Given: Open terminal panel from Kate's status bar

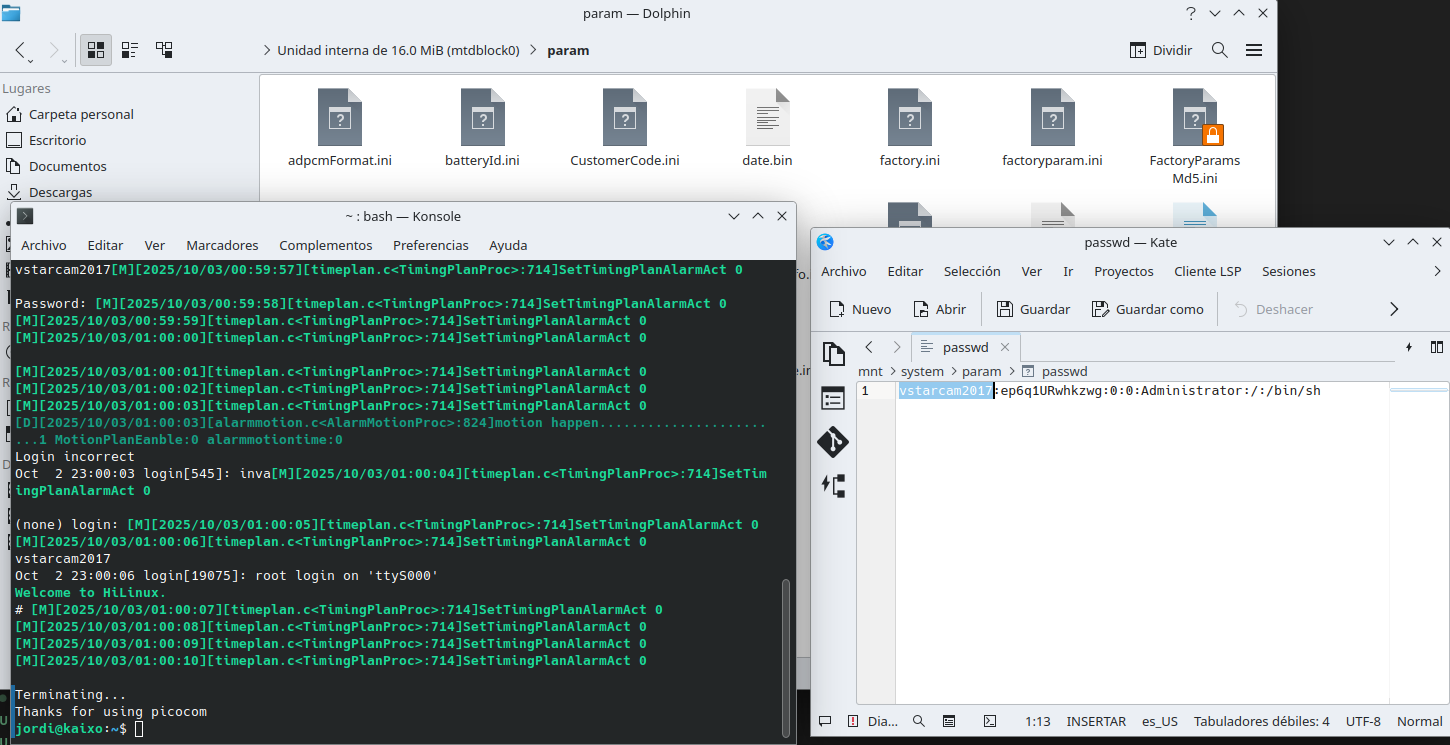Looking at the screenshot, I should [x=989, y=721].
